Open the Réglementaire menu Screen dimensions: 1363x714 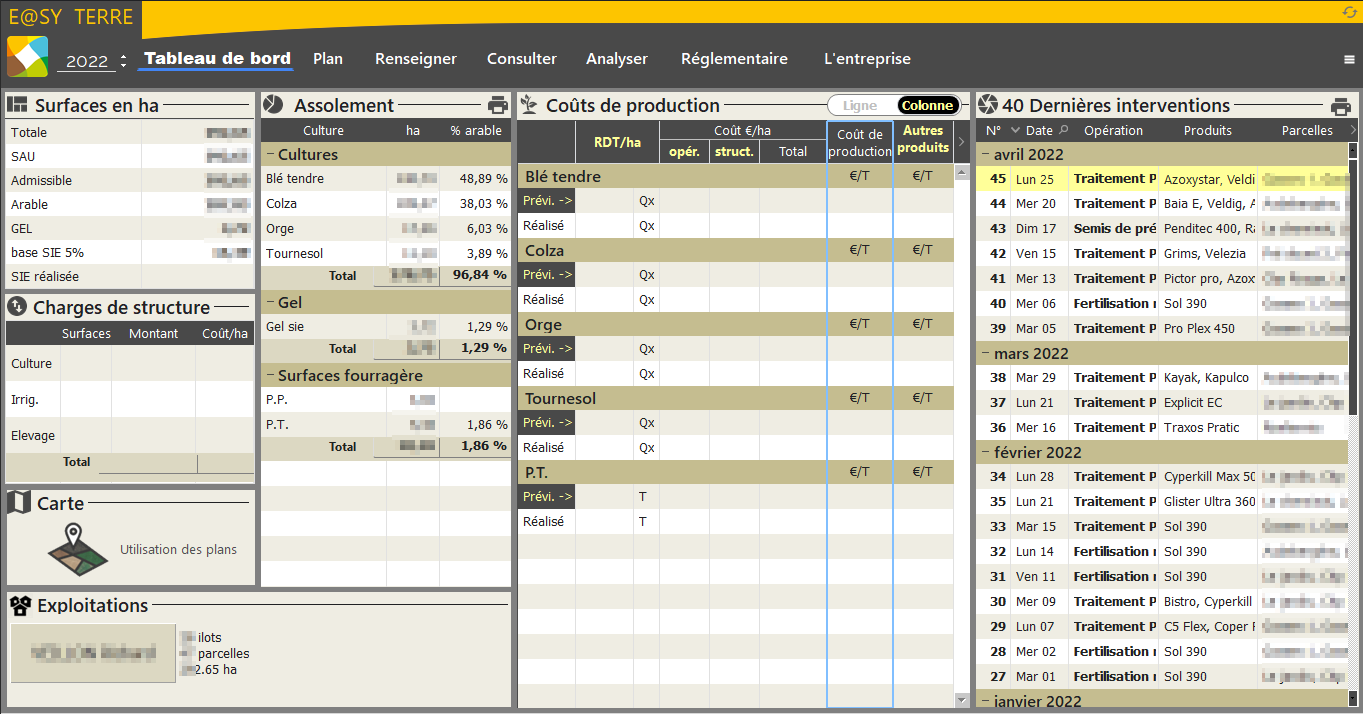(733, 59)
